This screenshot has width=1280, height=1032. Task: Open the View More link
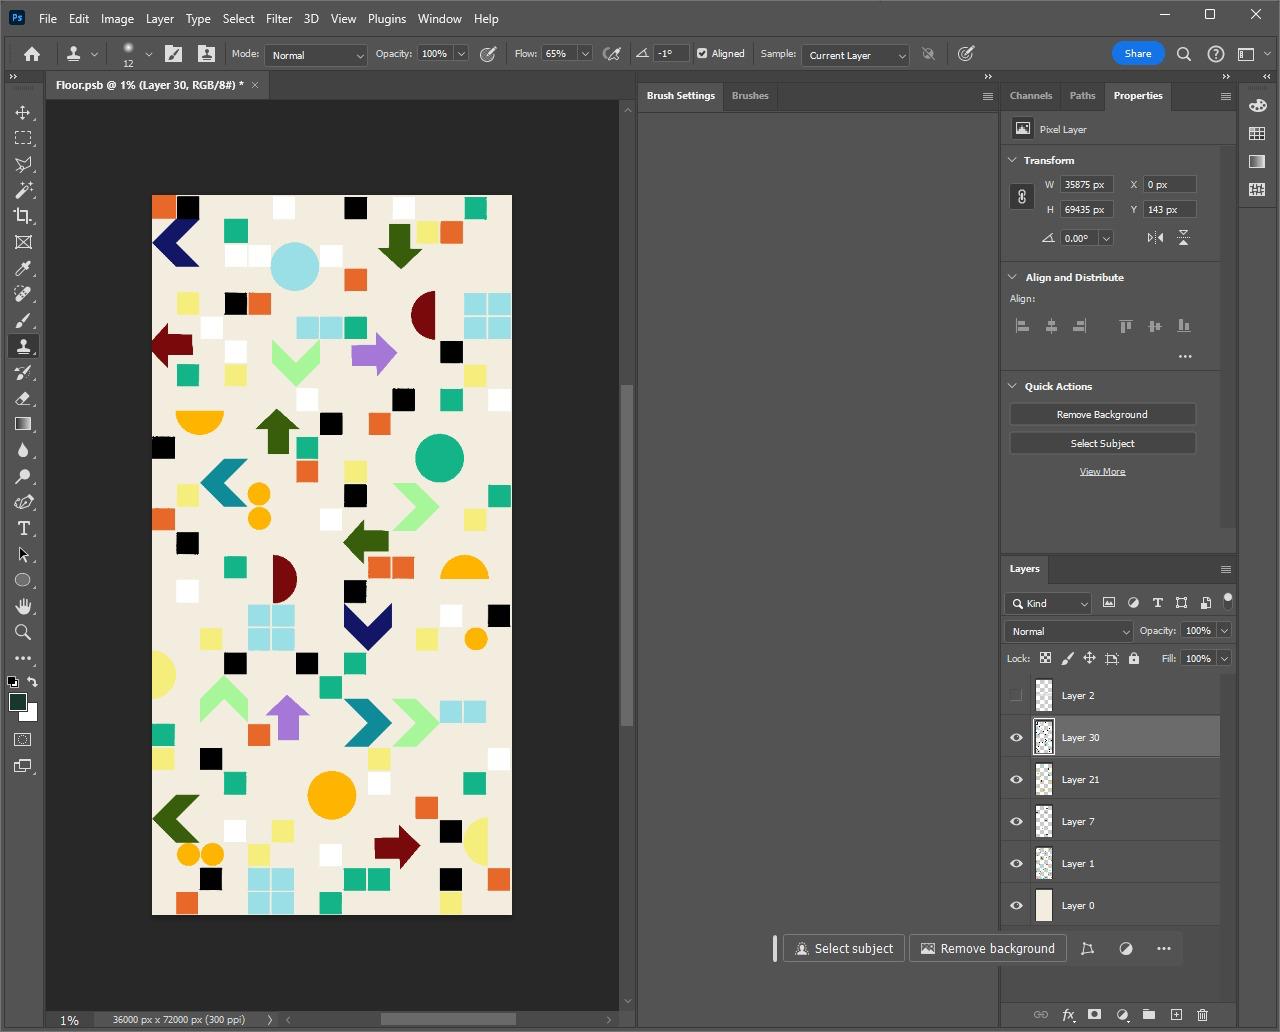click(x=1102, y=471)
